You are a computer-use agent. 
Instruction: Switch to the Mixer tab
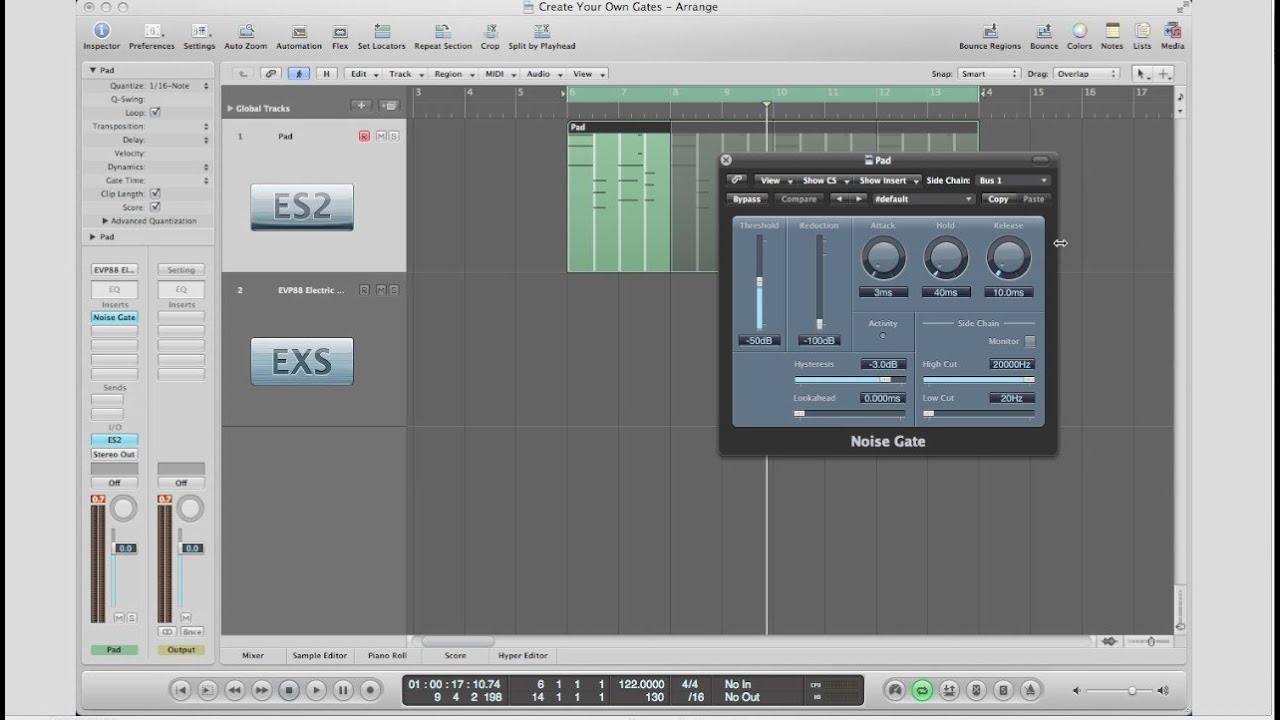253,656
